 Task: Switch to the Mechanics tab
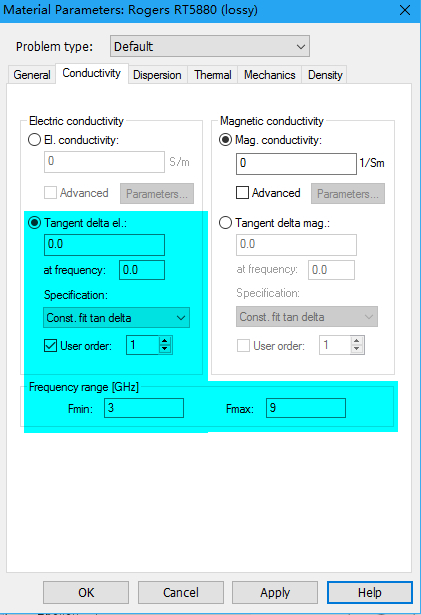click(270, 75)
